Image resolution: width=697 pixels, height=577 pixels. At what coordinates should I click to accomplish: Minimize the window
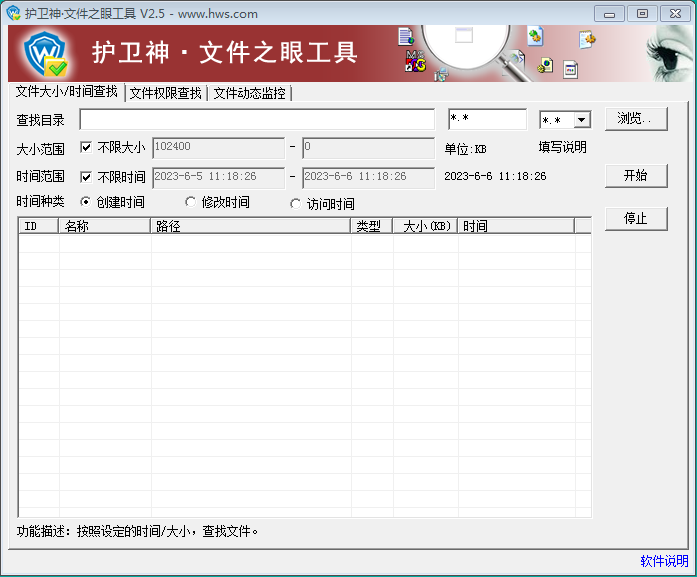coord(609,14)
